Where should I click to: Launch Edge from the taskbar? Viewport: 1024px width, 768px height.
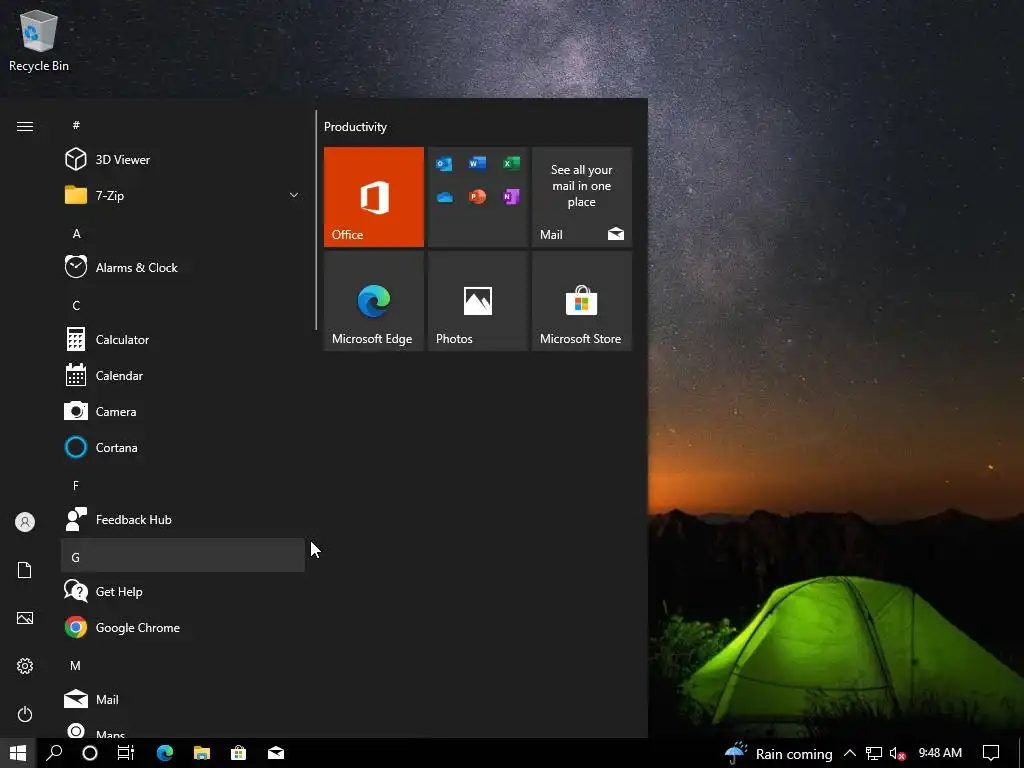point(165,753)
